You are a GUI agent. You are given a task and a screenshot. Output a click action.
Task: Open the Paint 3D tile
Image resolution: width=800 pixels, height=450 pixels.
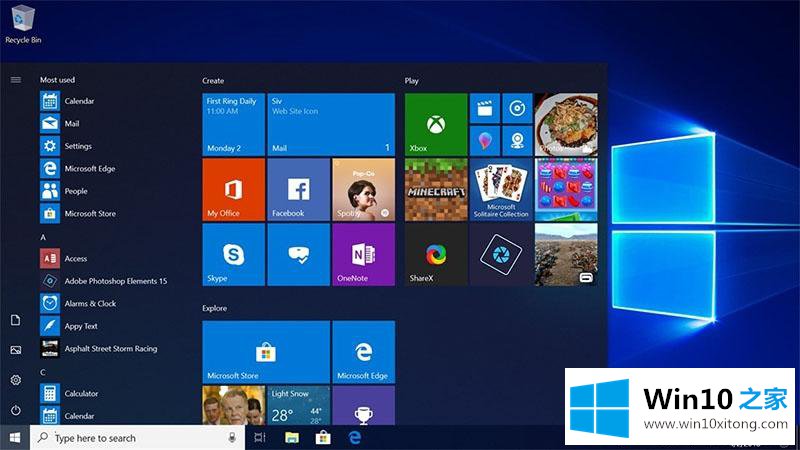pos(485,141)
